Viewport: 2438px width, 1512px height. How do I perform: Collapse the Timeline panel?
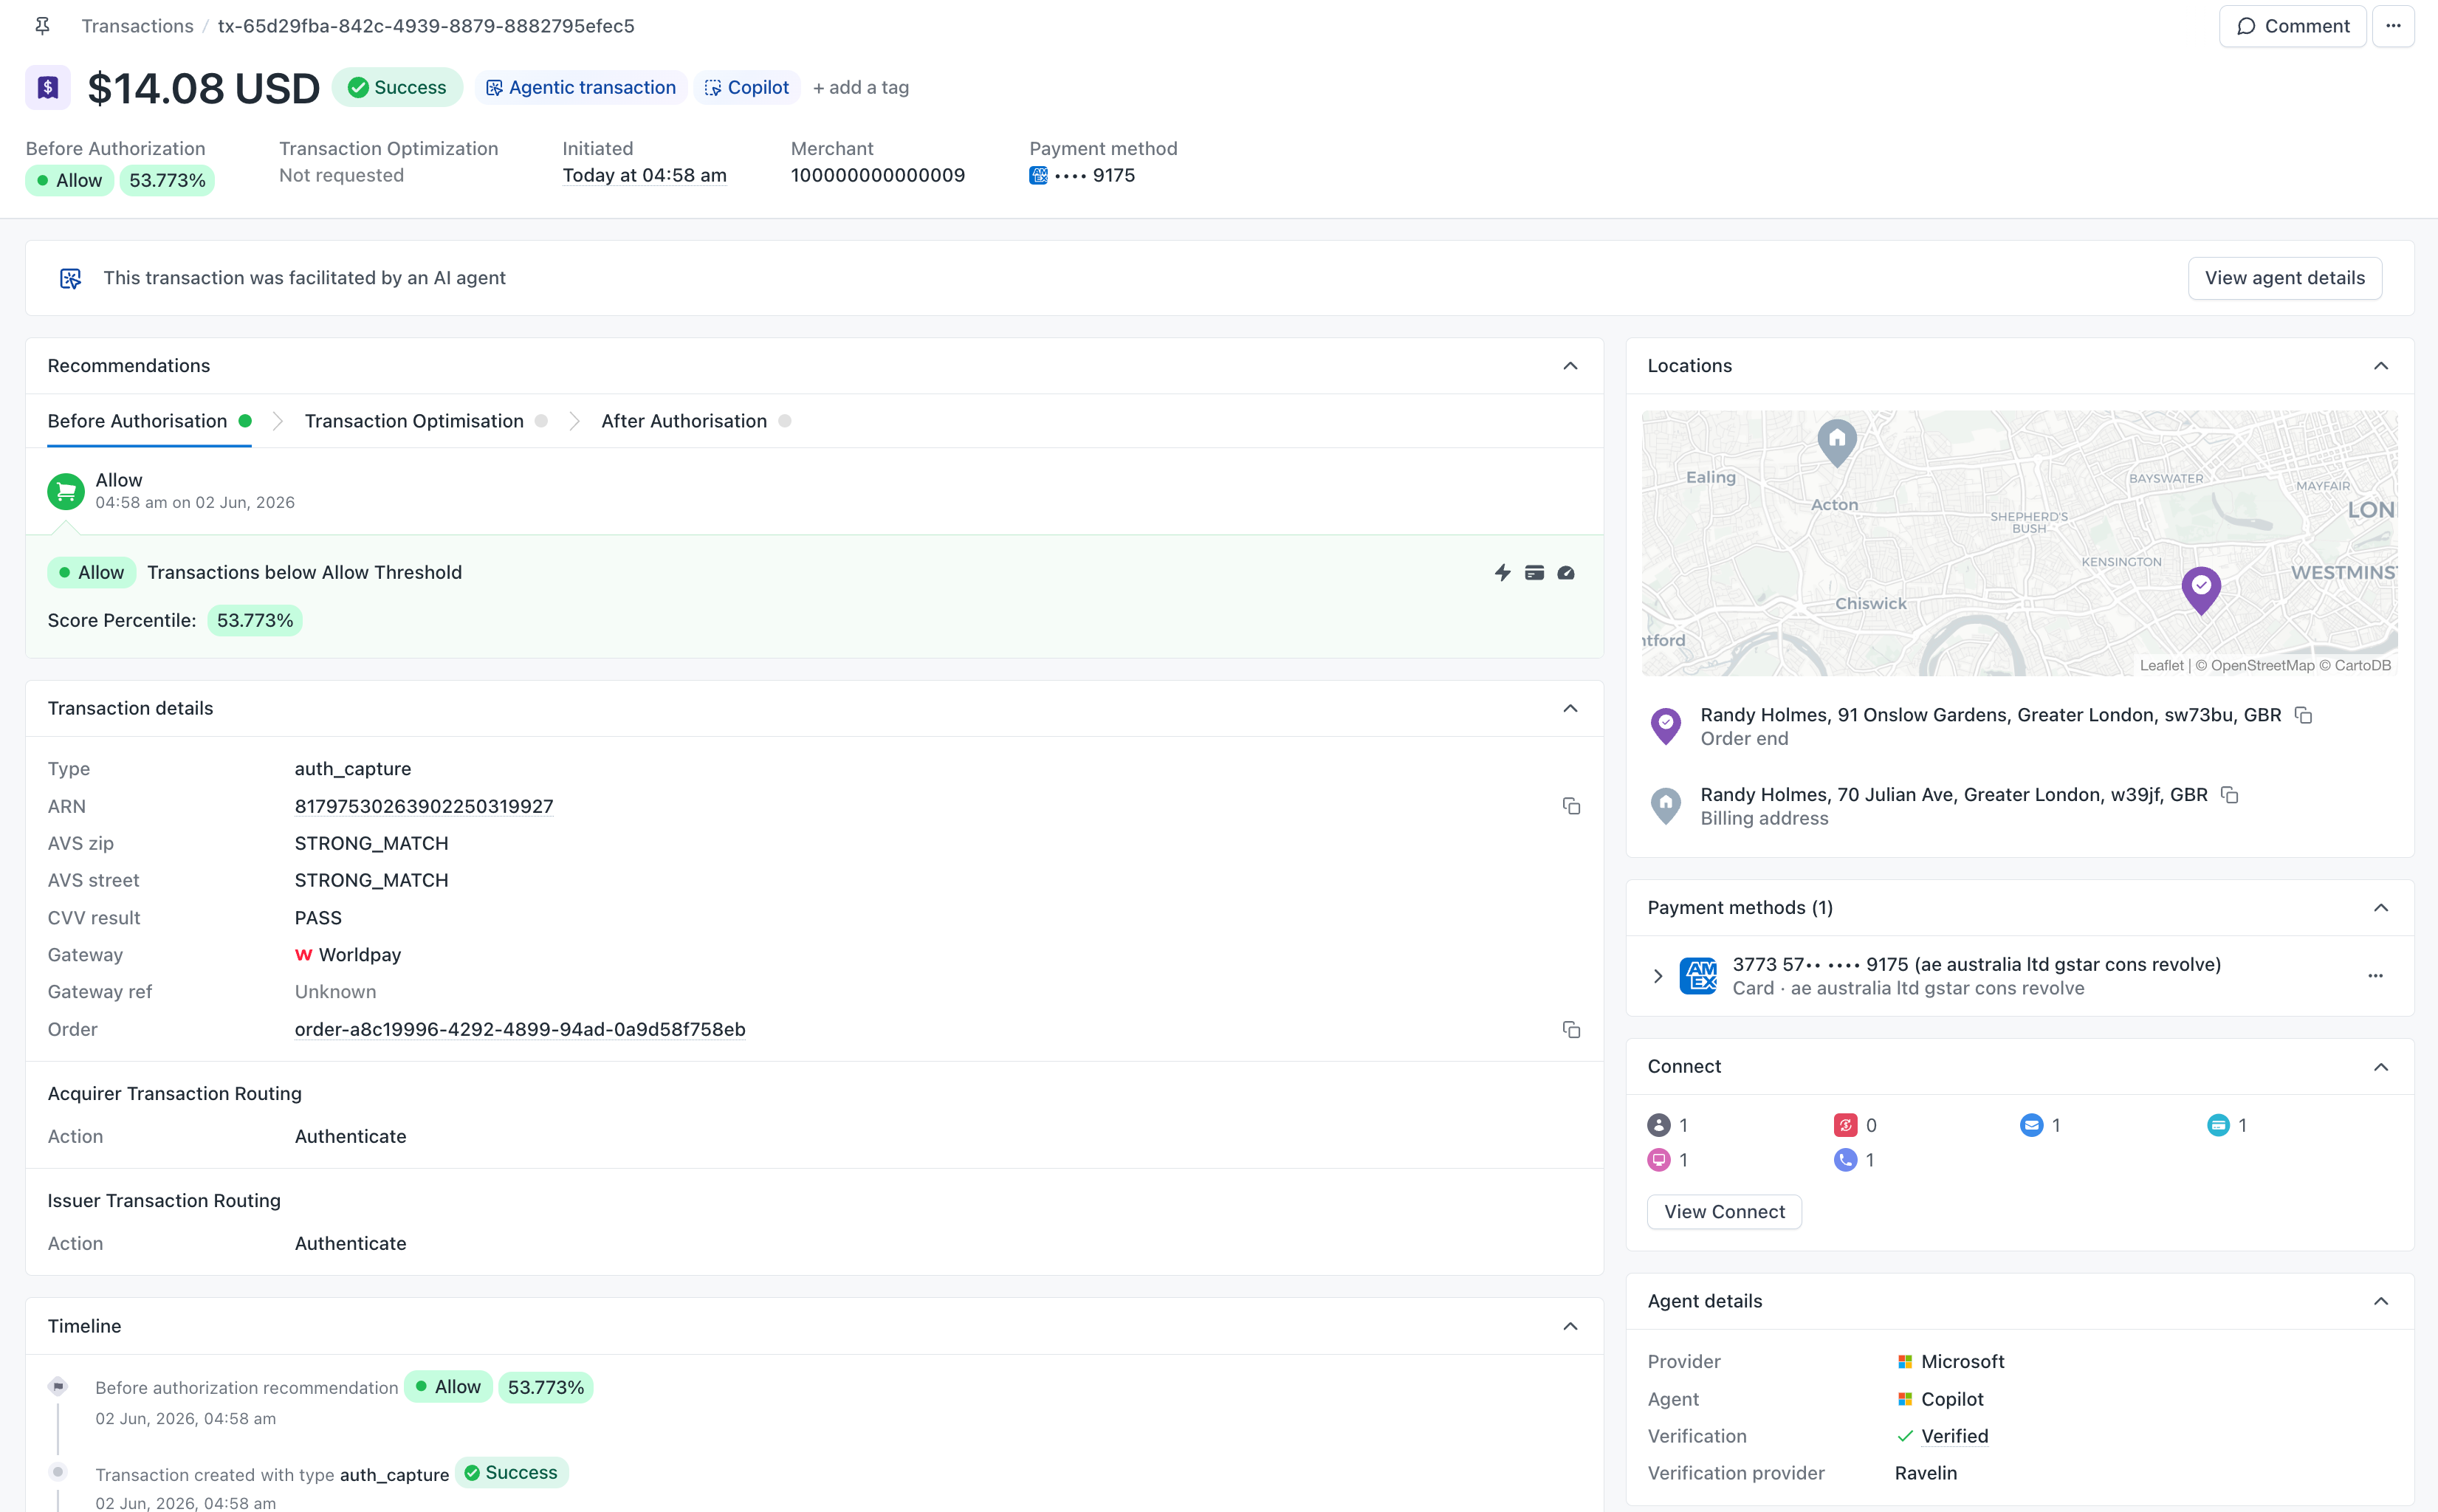(1570, 1326)
